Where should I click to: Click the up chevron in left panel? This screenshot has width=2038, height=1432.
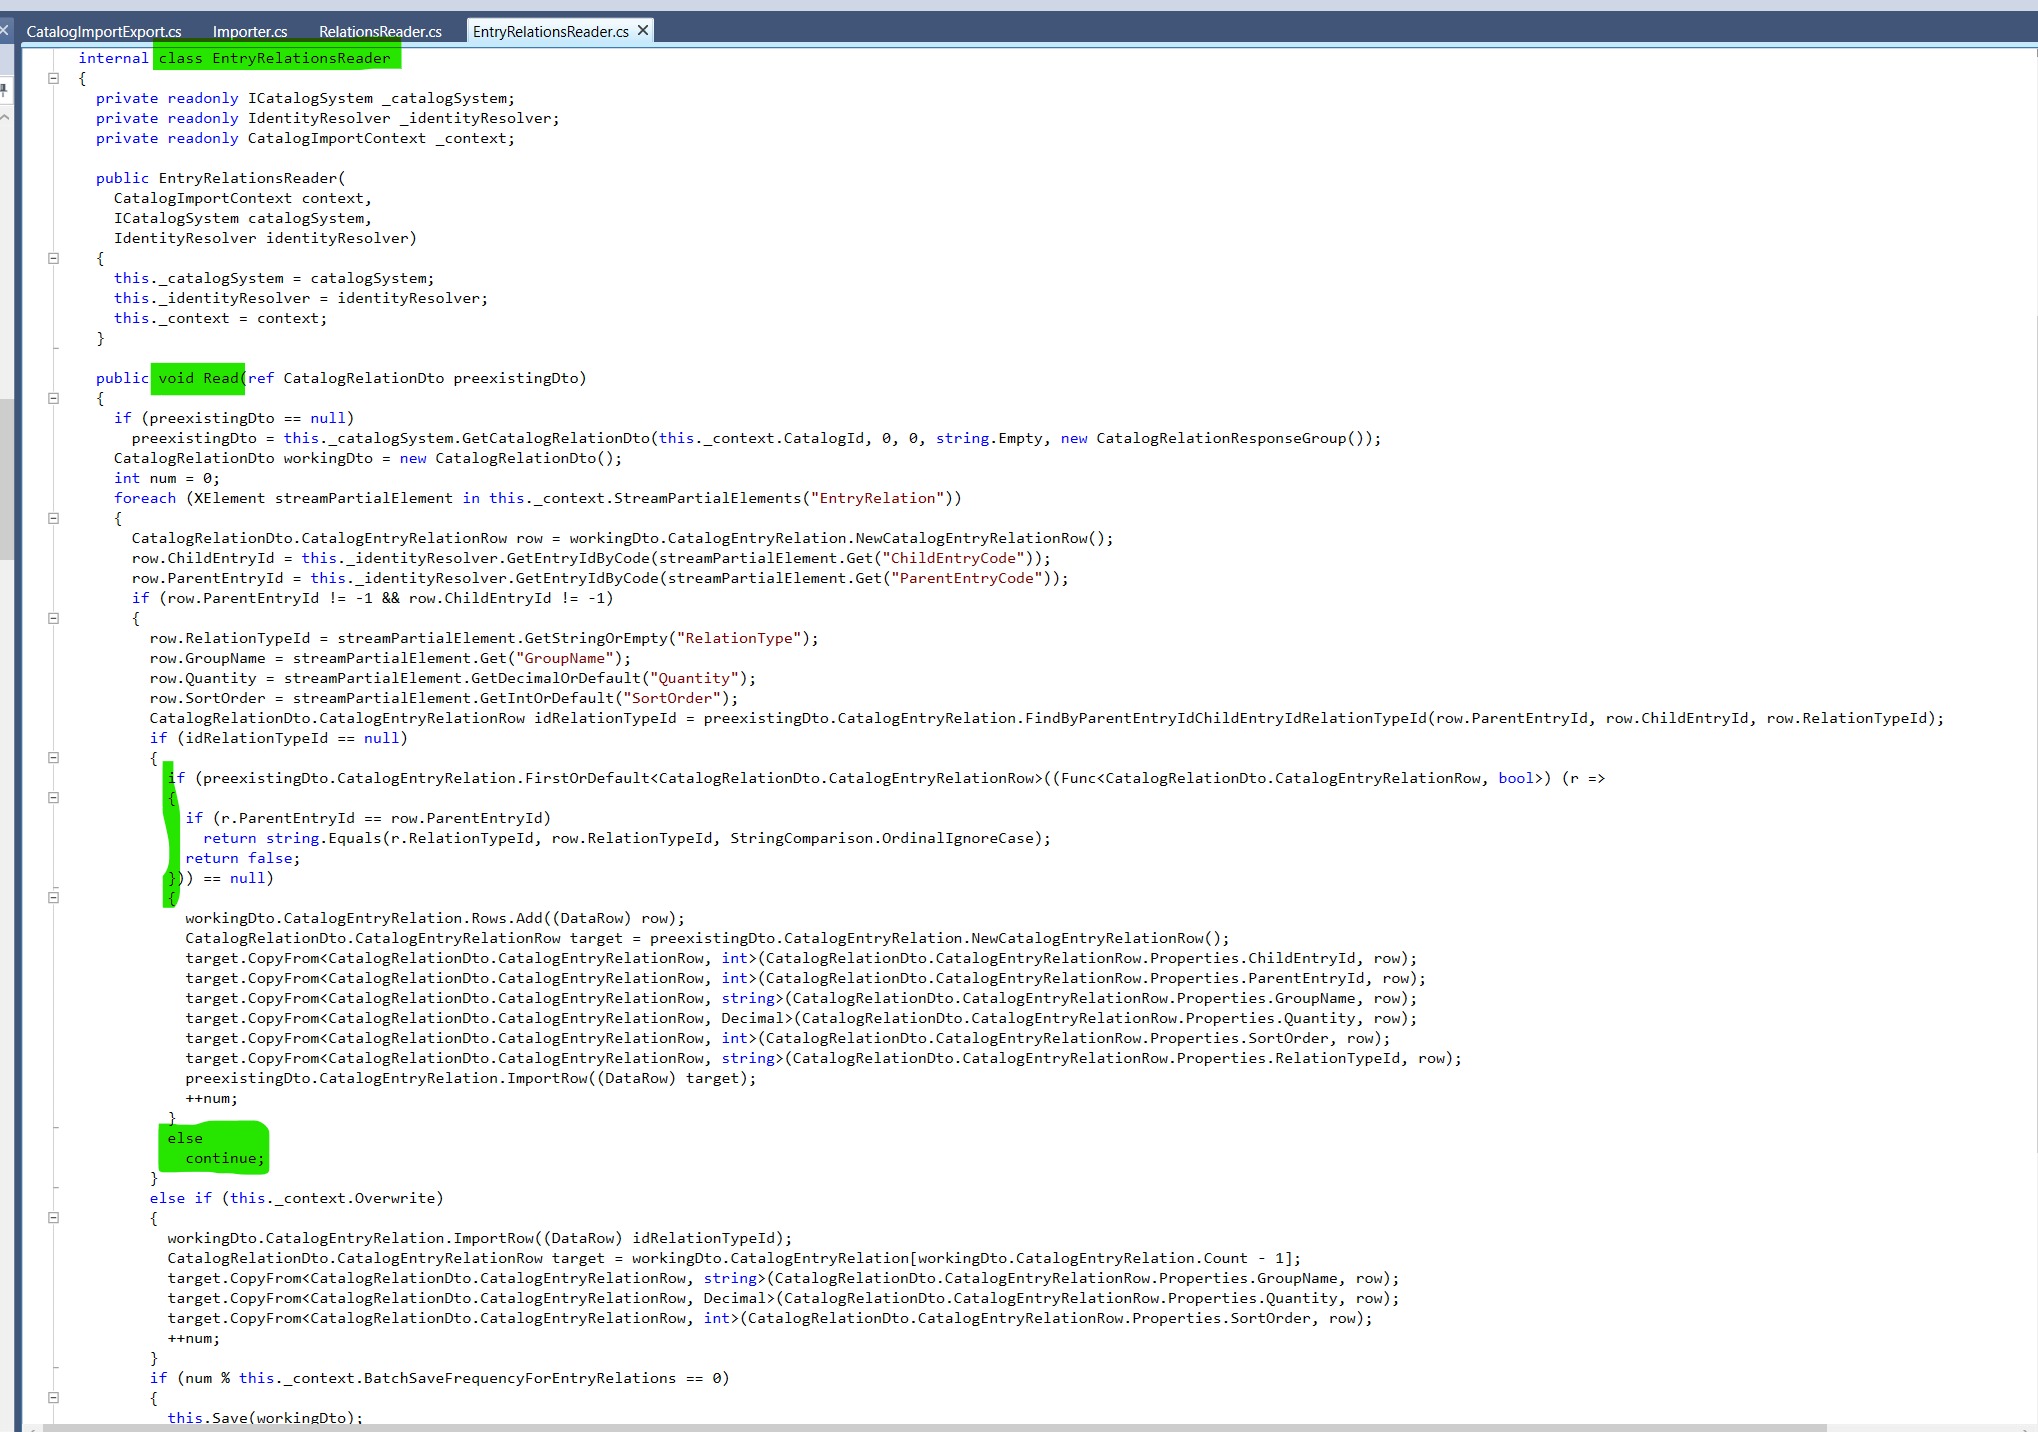pos(4,117)
